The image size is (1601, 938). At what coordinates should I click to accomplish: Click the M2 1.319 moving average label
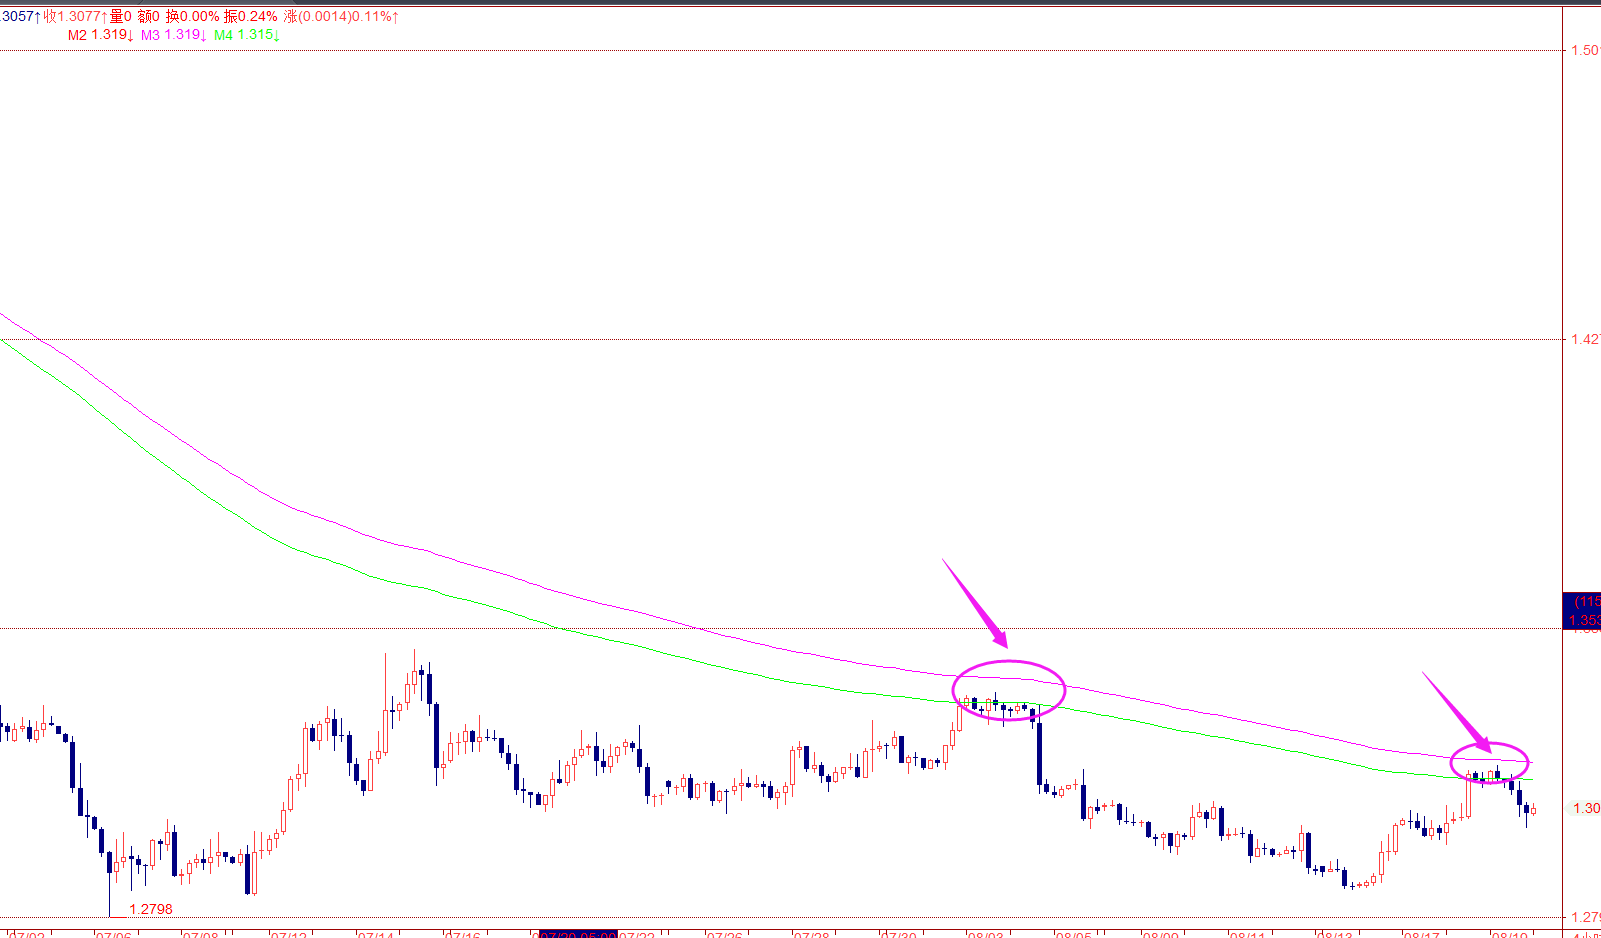click(x=100, y=35)
